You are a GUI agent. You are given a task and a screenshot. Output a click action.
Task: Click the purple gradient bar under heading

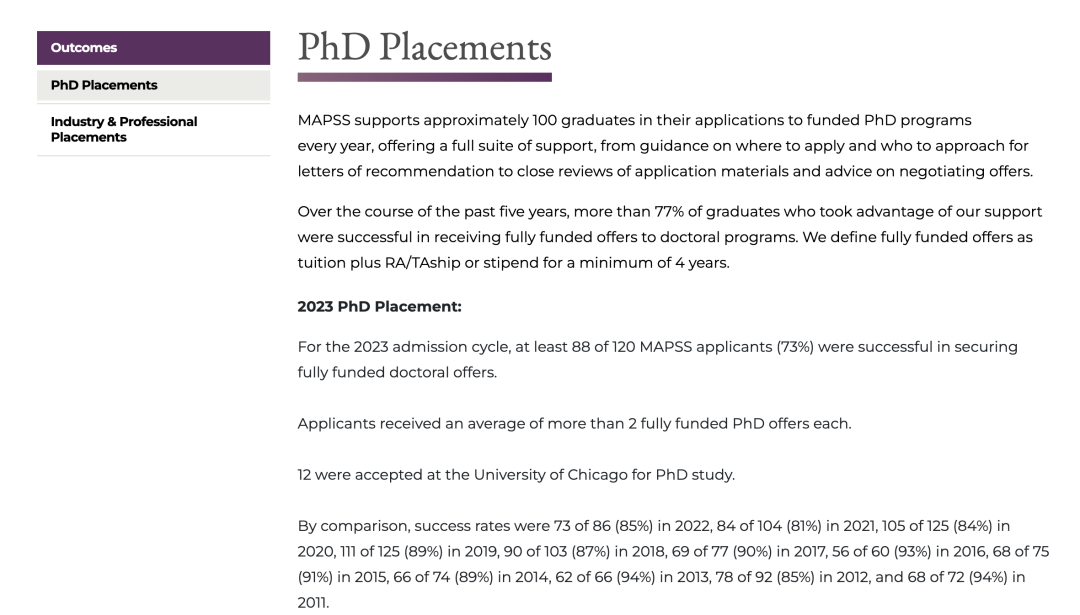(x=424, y=77)
